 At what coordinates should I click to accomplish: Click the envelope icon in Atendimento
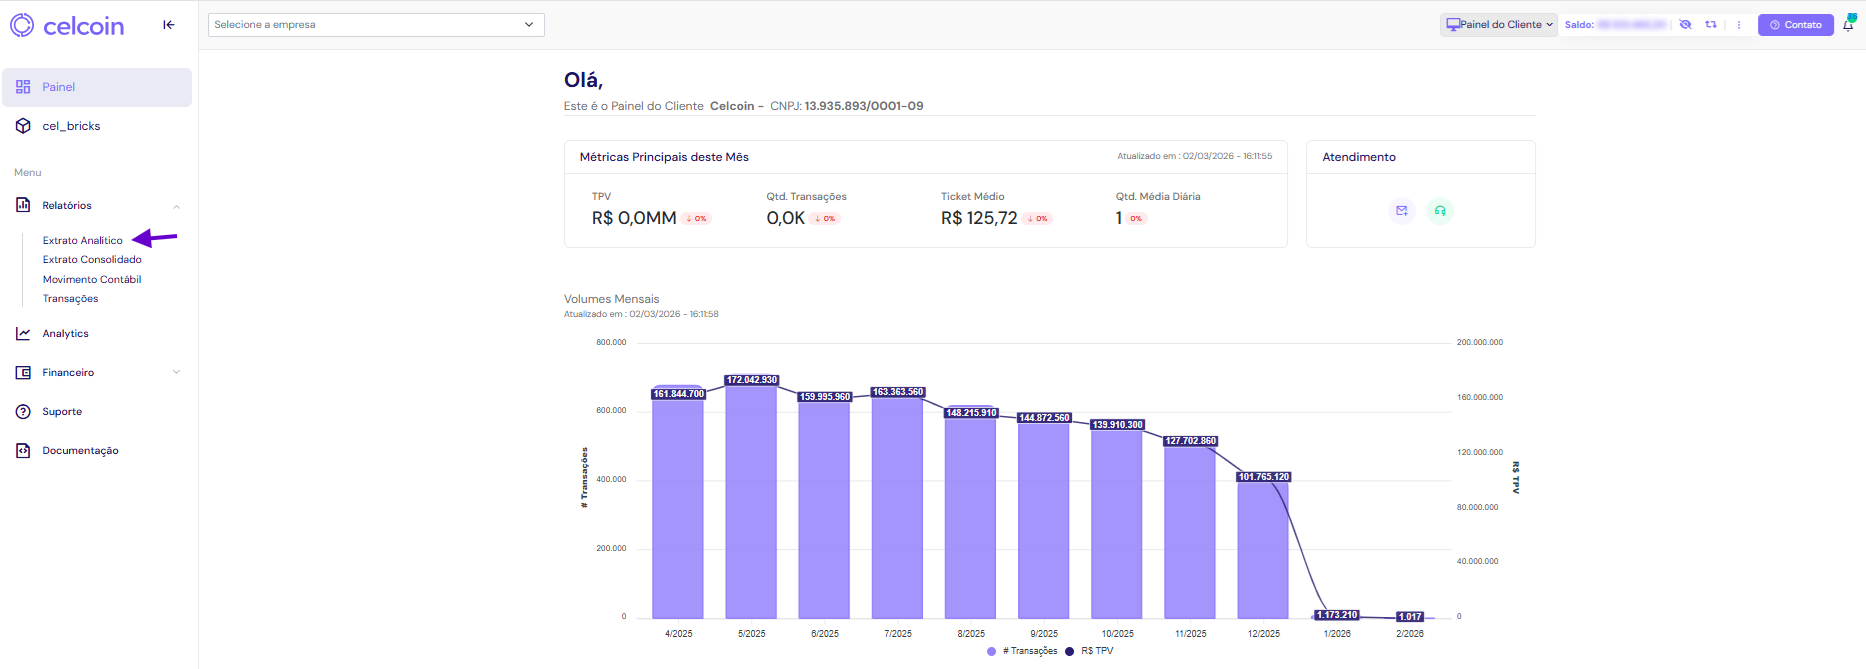1402,211
